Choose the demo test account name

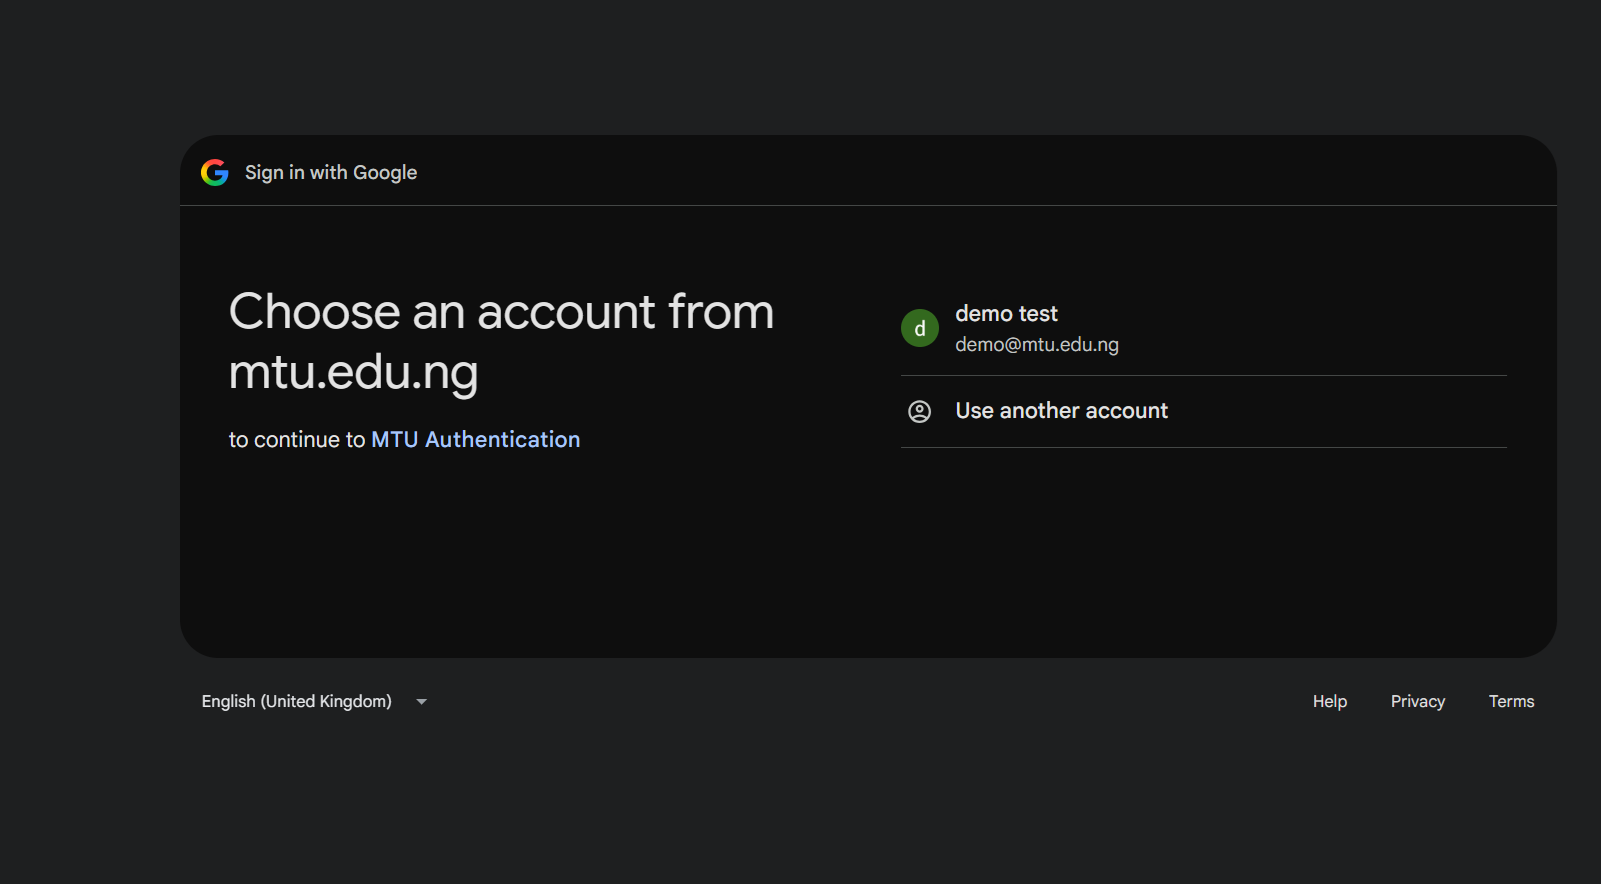tap(1006, 314)
